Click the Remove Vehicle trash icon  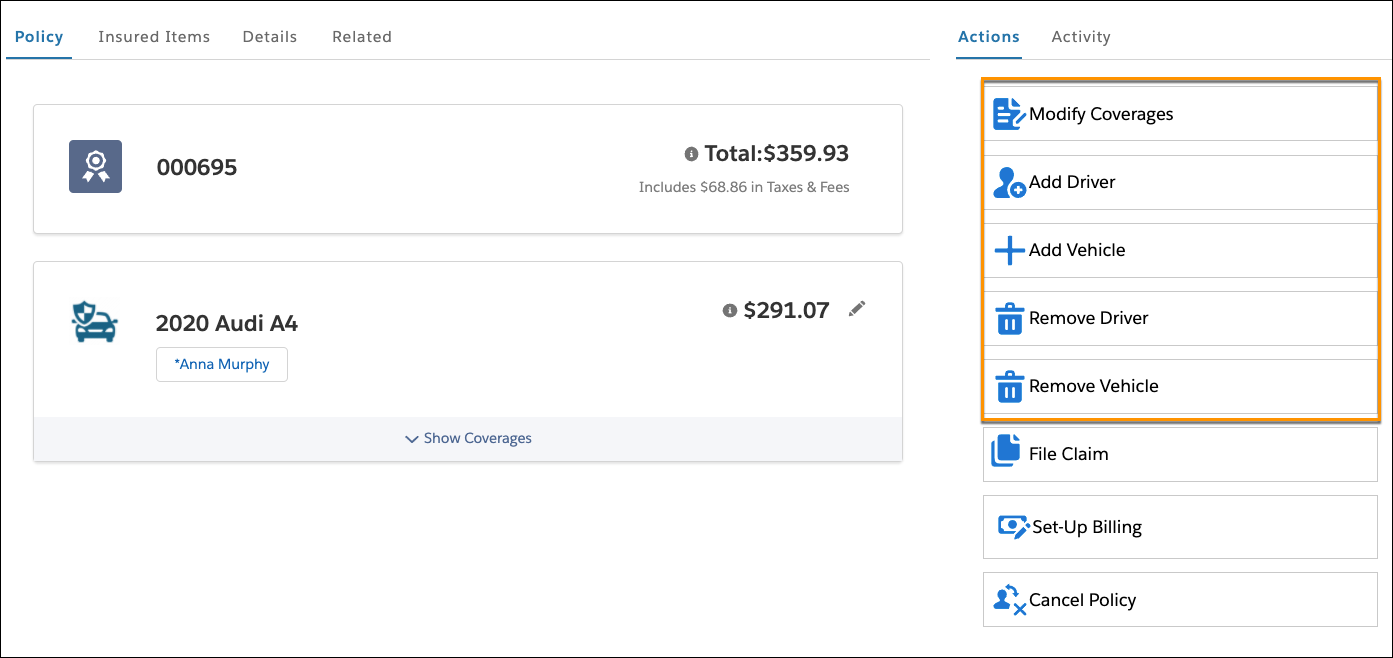coord(1008,385)
